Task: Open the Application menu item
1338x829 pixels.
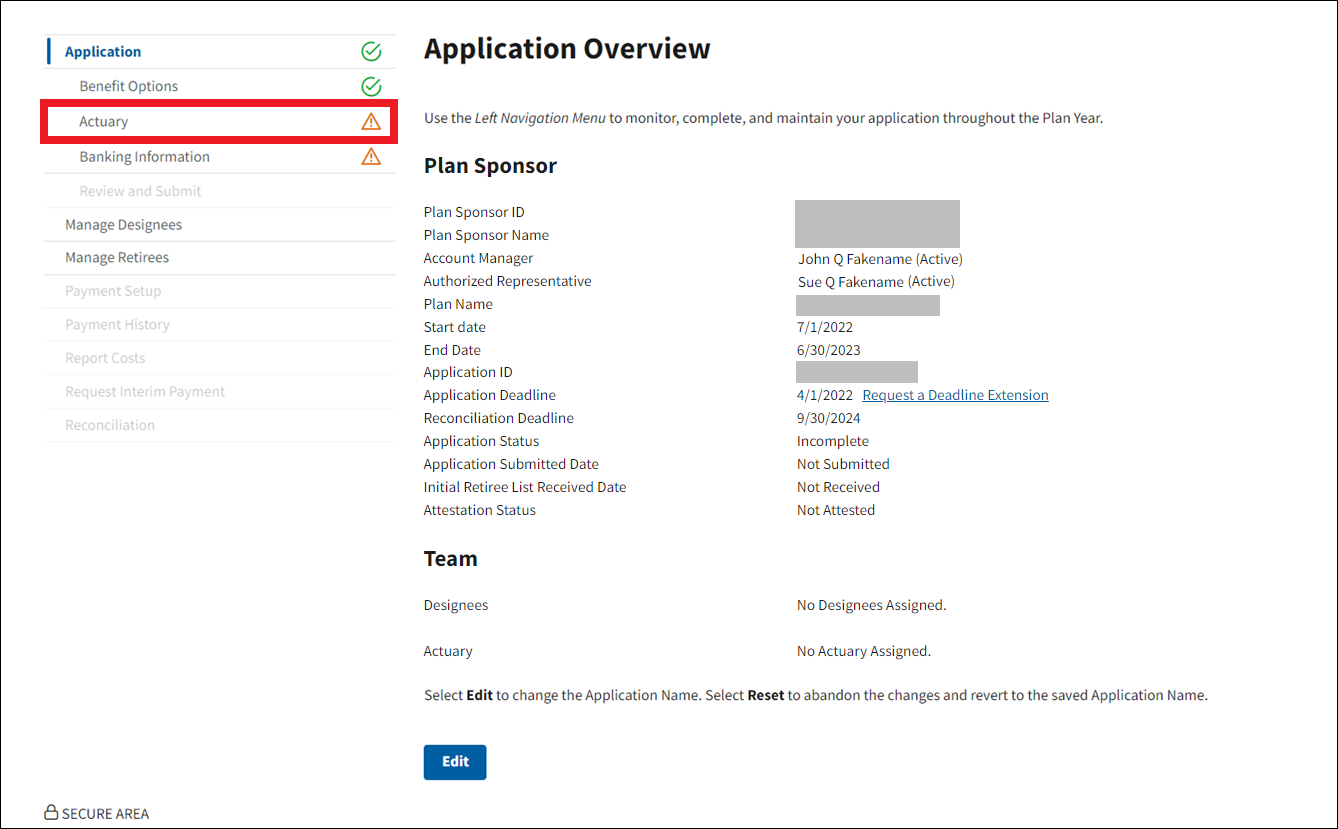Action: [x=103, y=52]
